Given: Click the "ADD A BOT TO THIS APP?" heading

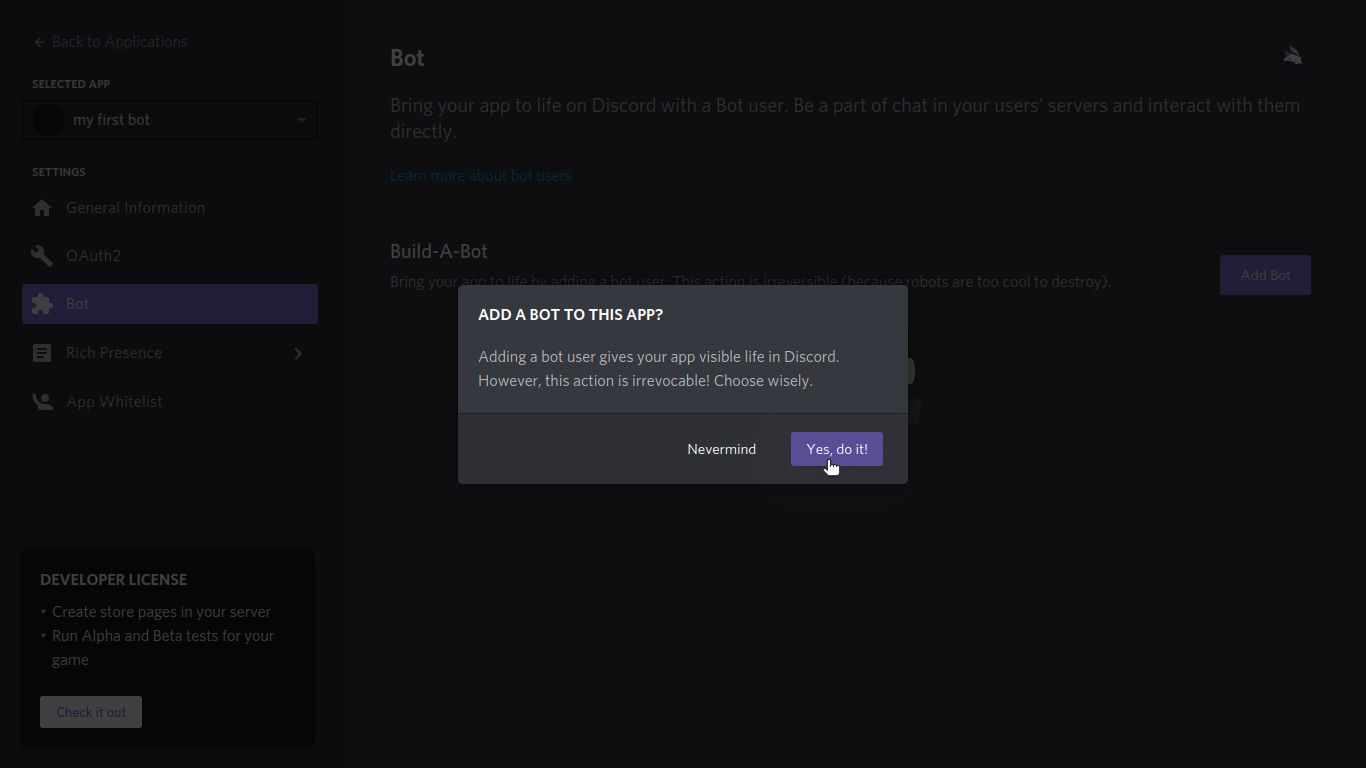Looking at the screenshot, I should pos(571,315).
